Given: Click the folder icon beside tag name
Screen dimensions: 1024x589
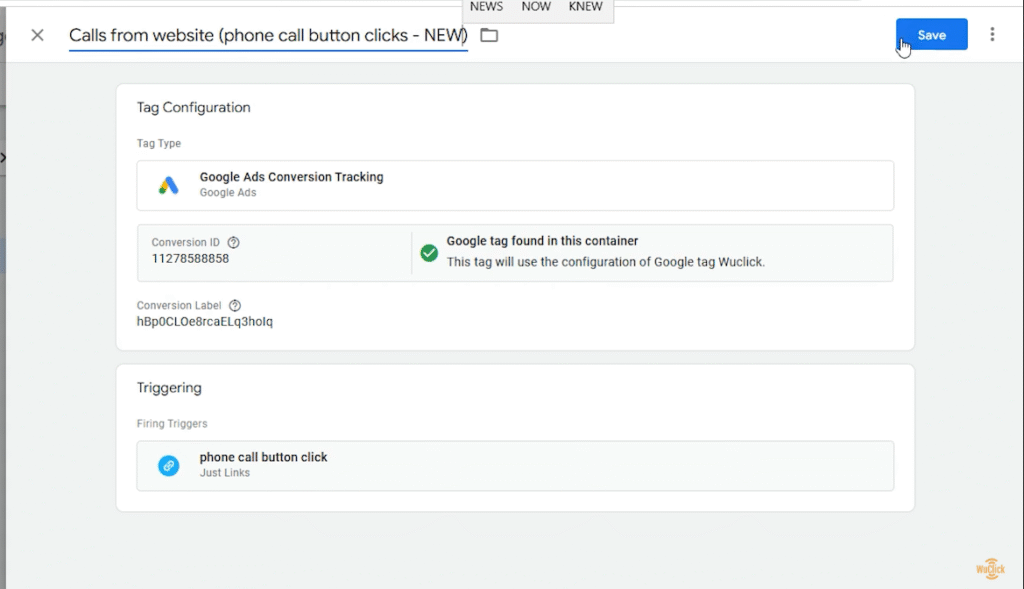Looking at the screenshot, I should (489, 35).
